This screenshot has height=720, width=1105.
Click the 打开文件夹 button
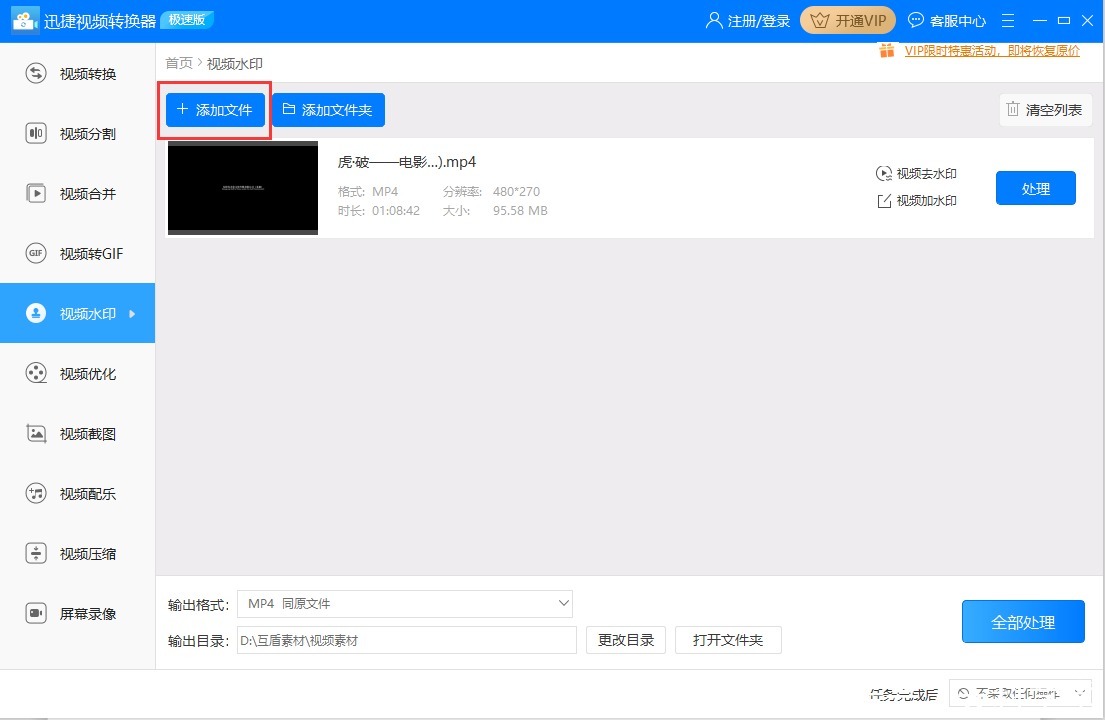click(728, 640)
